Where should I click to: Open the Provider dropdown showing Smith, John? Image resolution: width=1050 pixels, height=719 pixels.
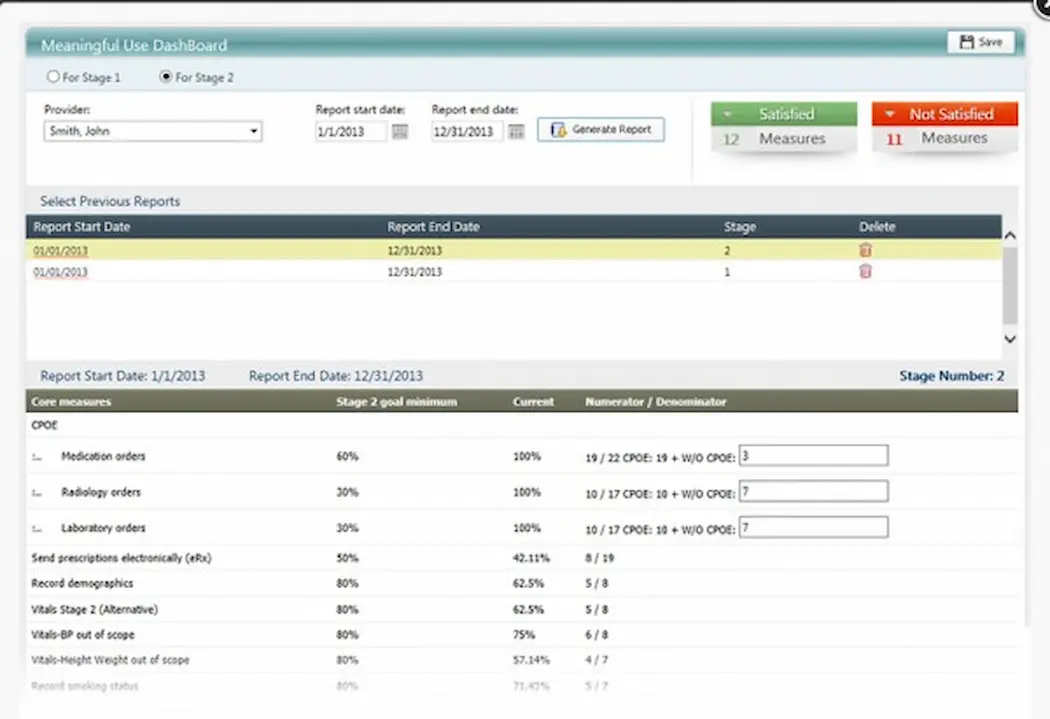coord(253,131)
